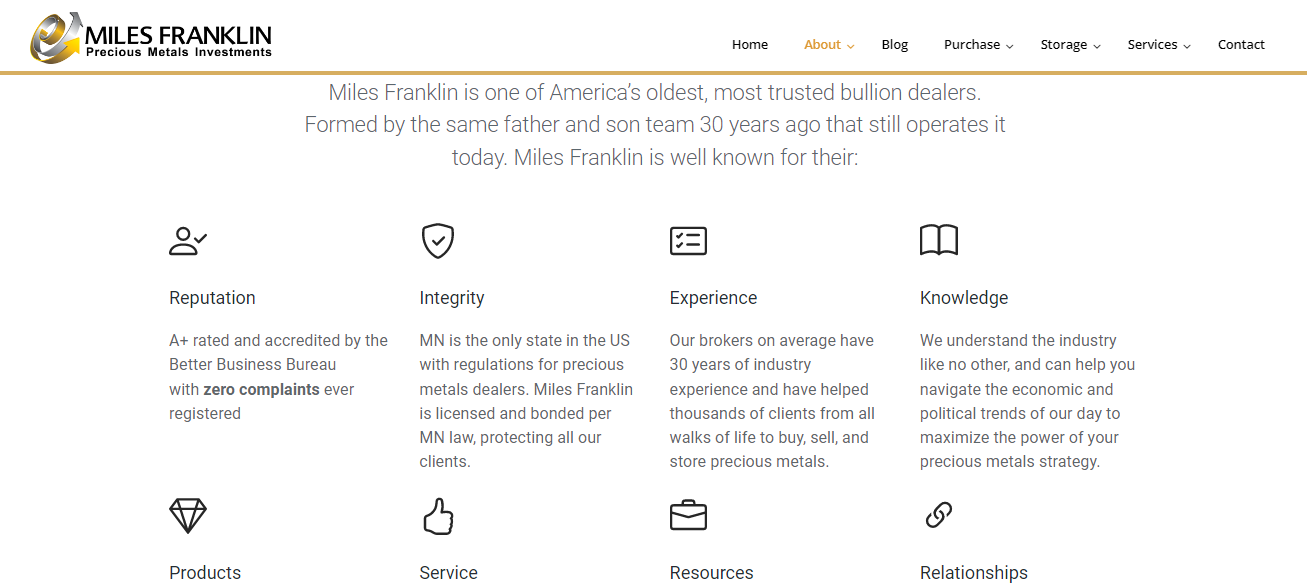Viewport: 1307px width, 584px height.
Task: Expand the About menu chevron
Action: click(x=851, y=46)
